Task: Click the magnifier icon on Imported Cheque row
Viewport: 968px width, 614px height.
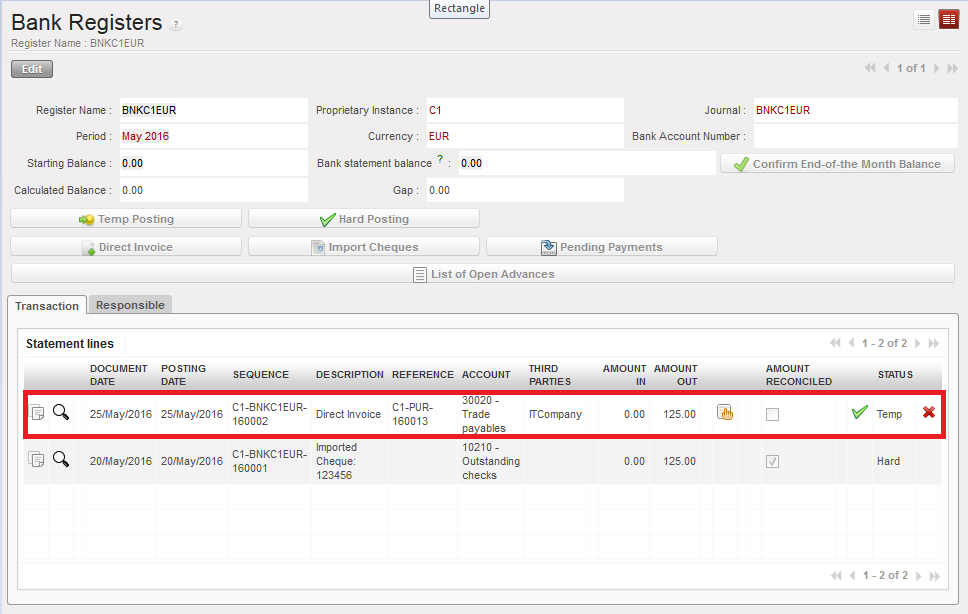Action: point(61,460)
